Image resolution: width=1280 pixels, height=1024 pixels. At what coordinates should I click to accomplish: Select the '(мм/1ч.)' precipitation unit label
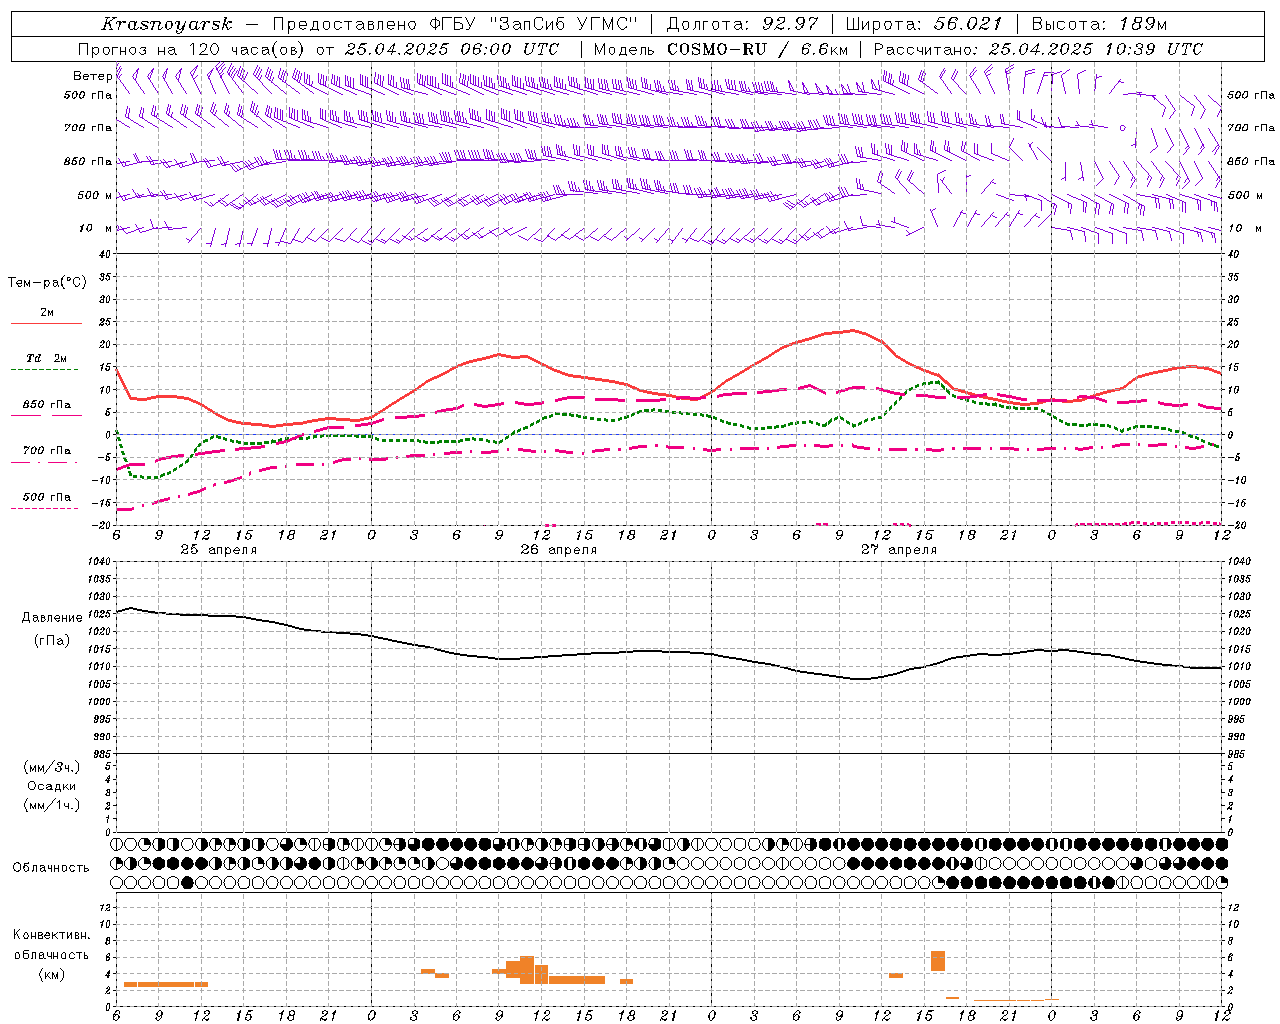tap(51, 805)
